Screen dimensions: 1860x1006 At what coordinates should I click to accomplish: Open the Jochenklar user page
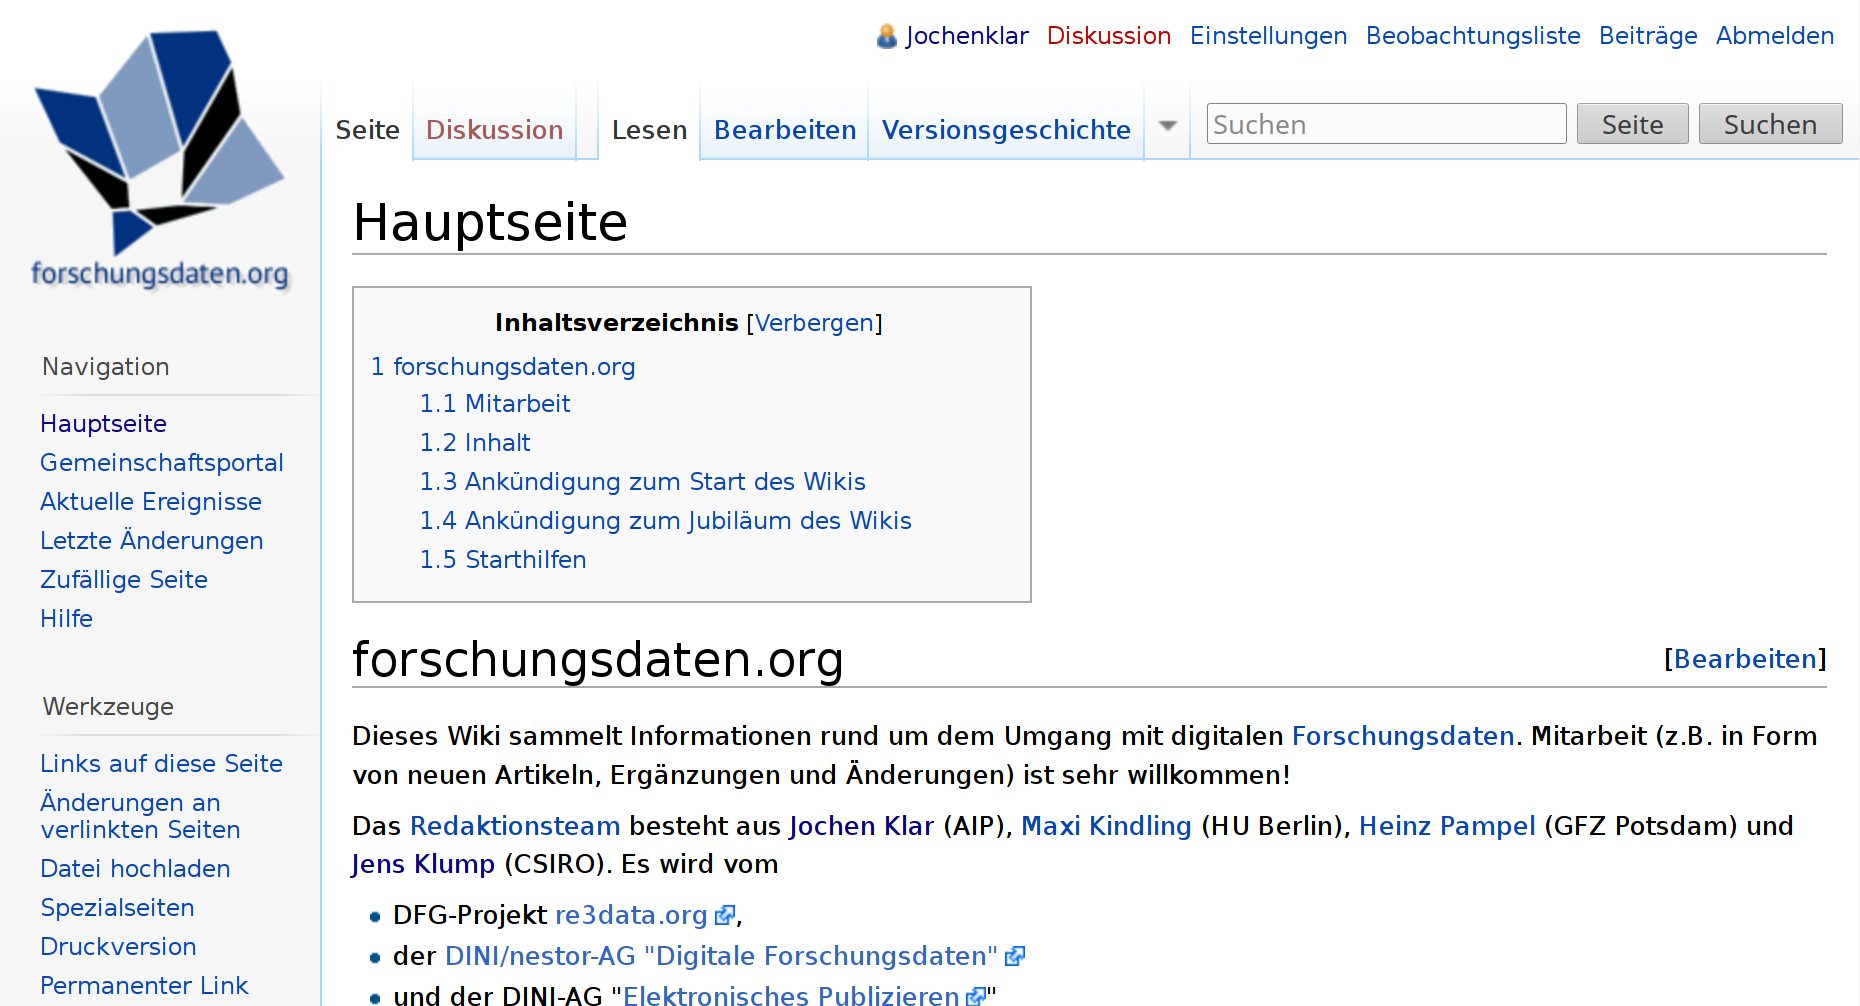point(966,36)
